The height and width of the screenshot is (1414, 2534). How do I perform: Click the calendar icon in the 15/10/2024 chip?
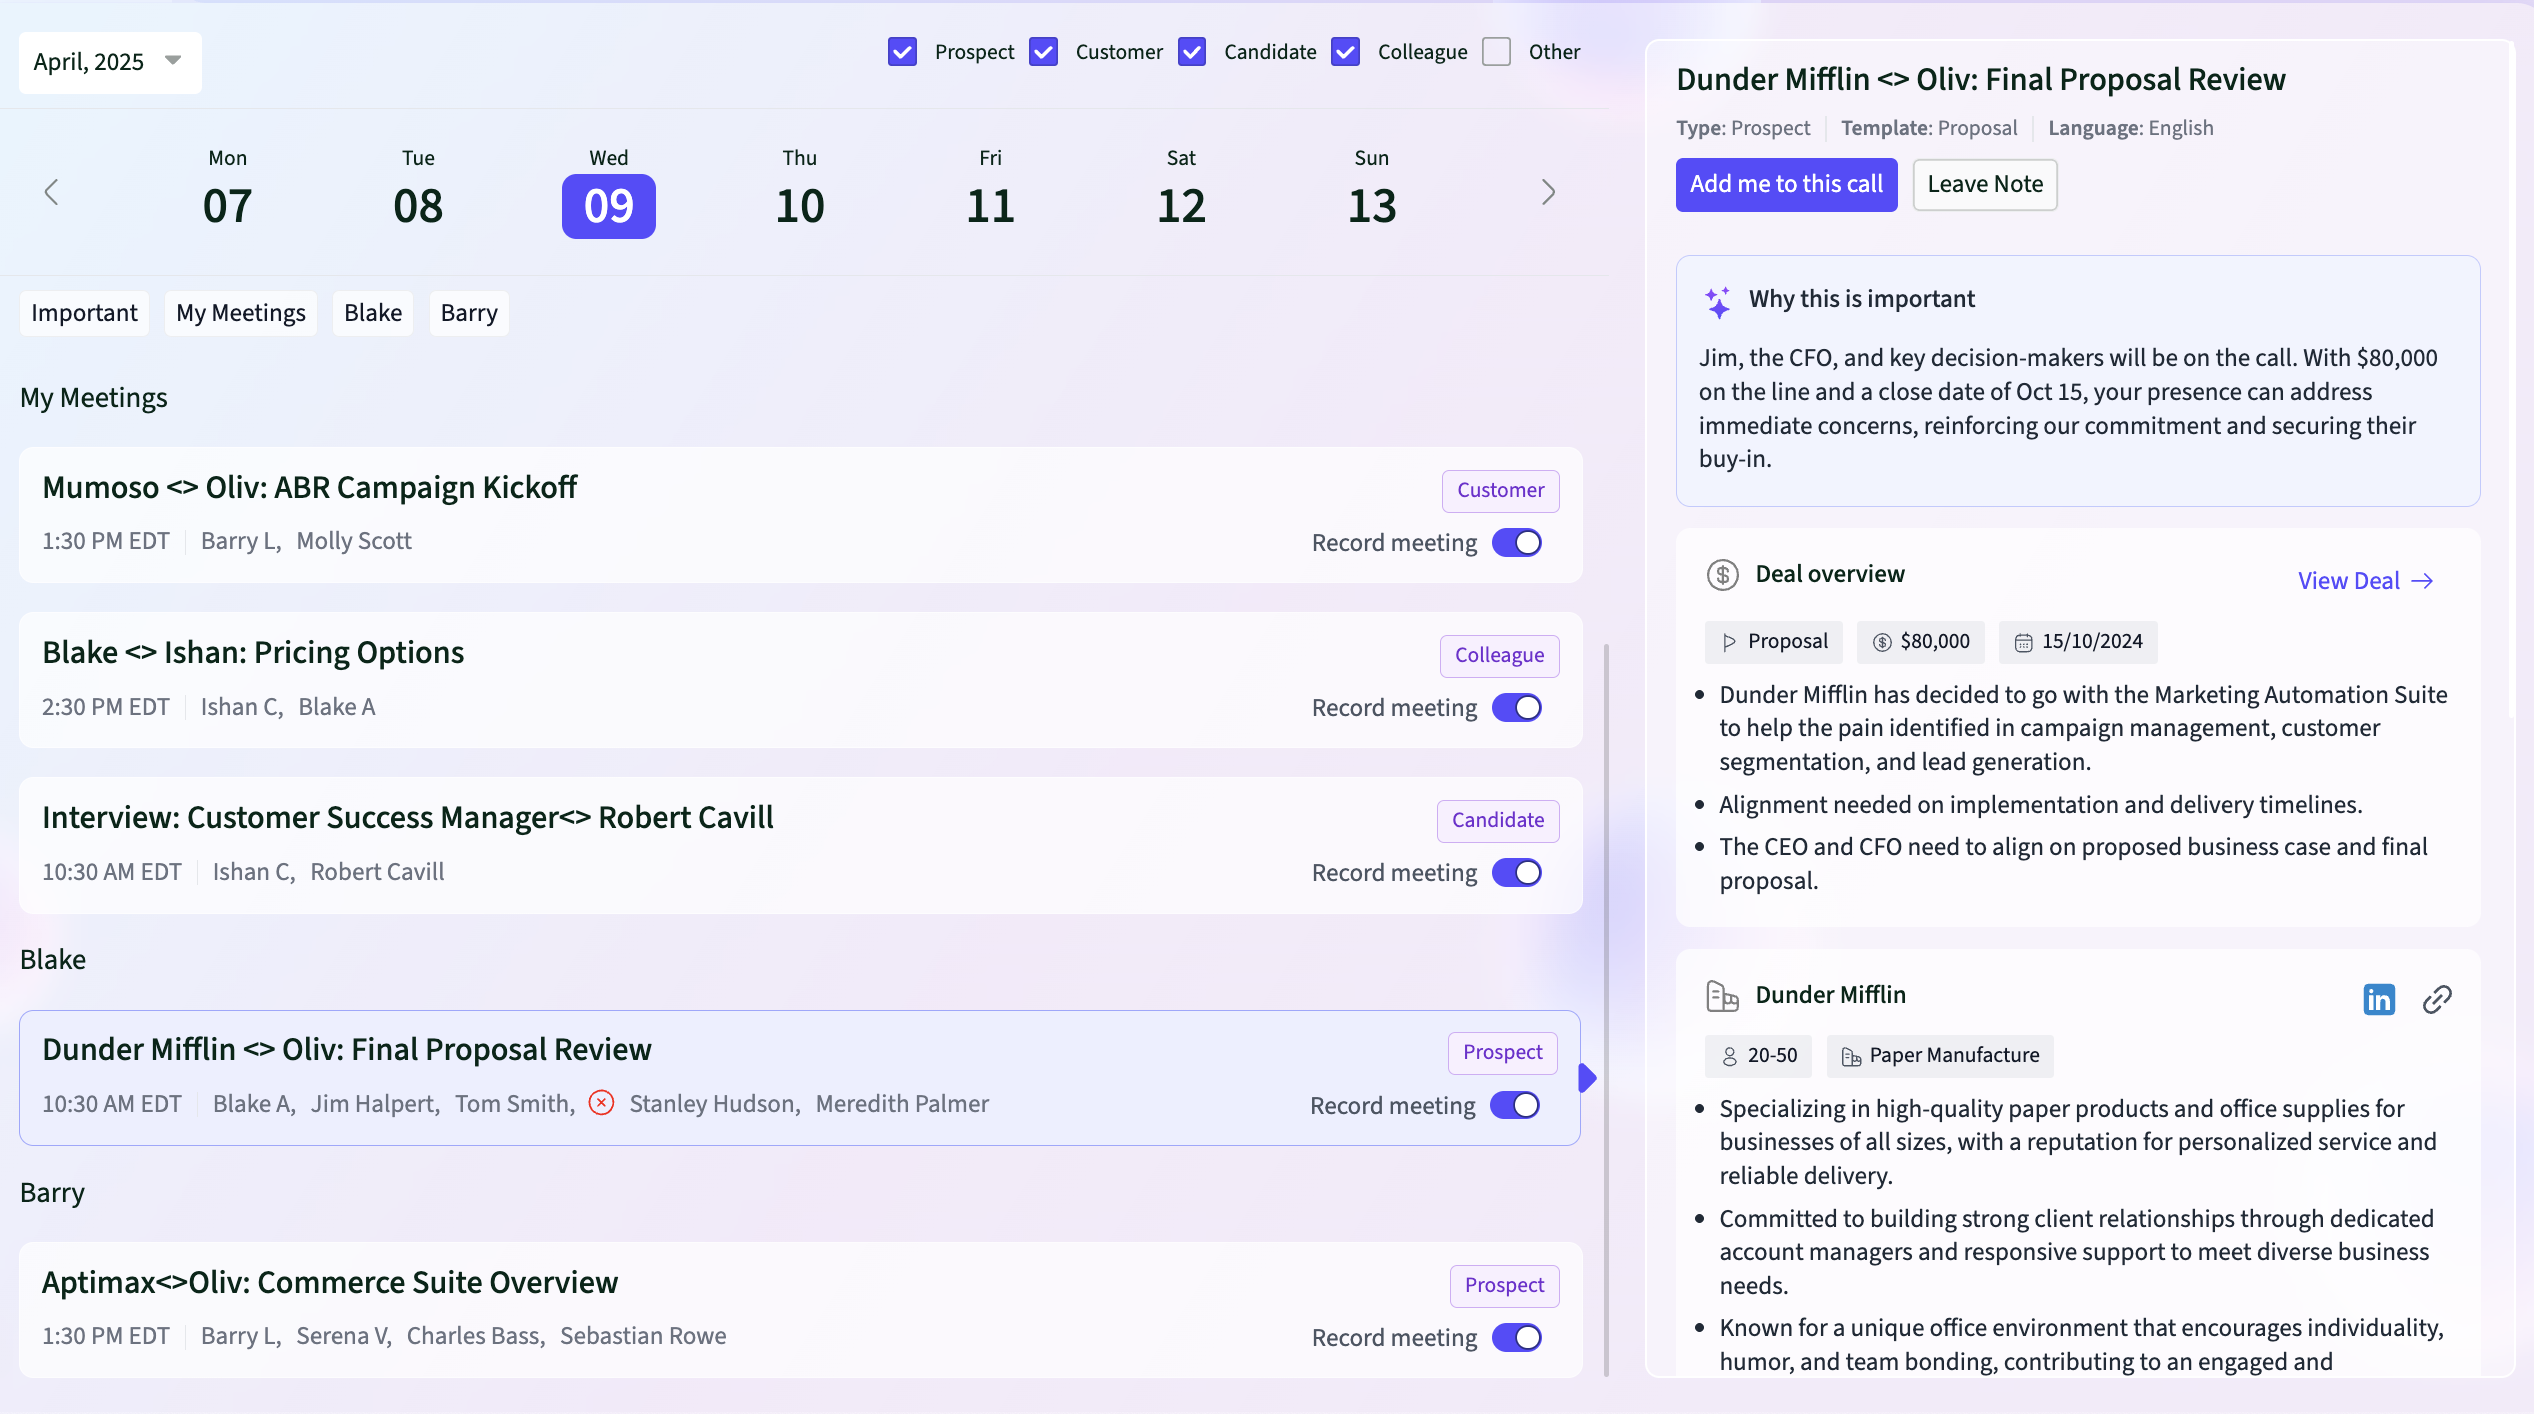click(x=2023, y=643)
